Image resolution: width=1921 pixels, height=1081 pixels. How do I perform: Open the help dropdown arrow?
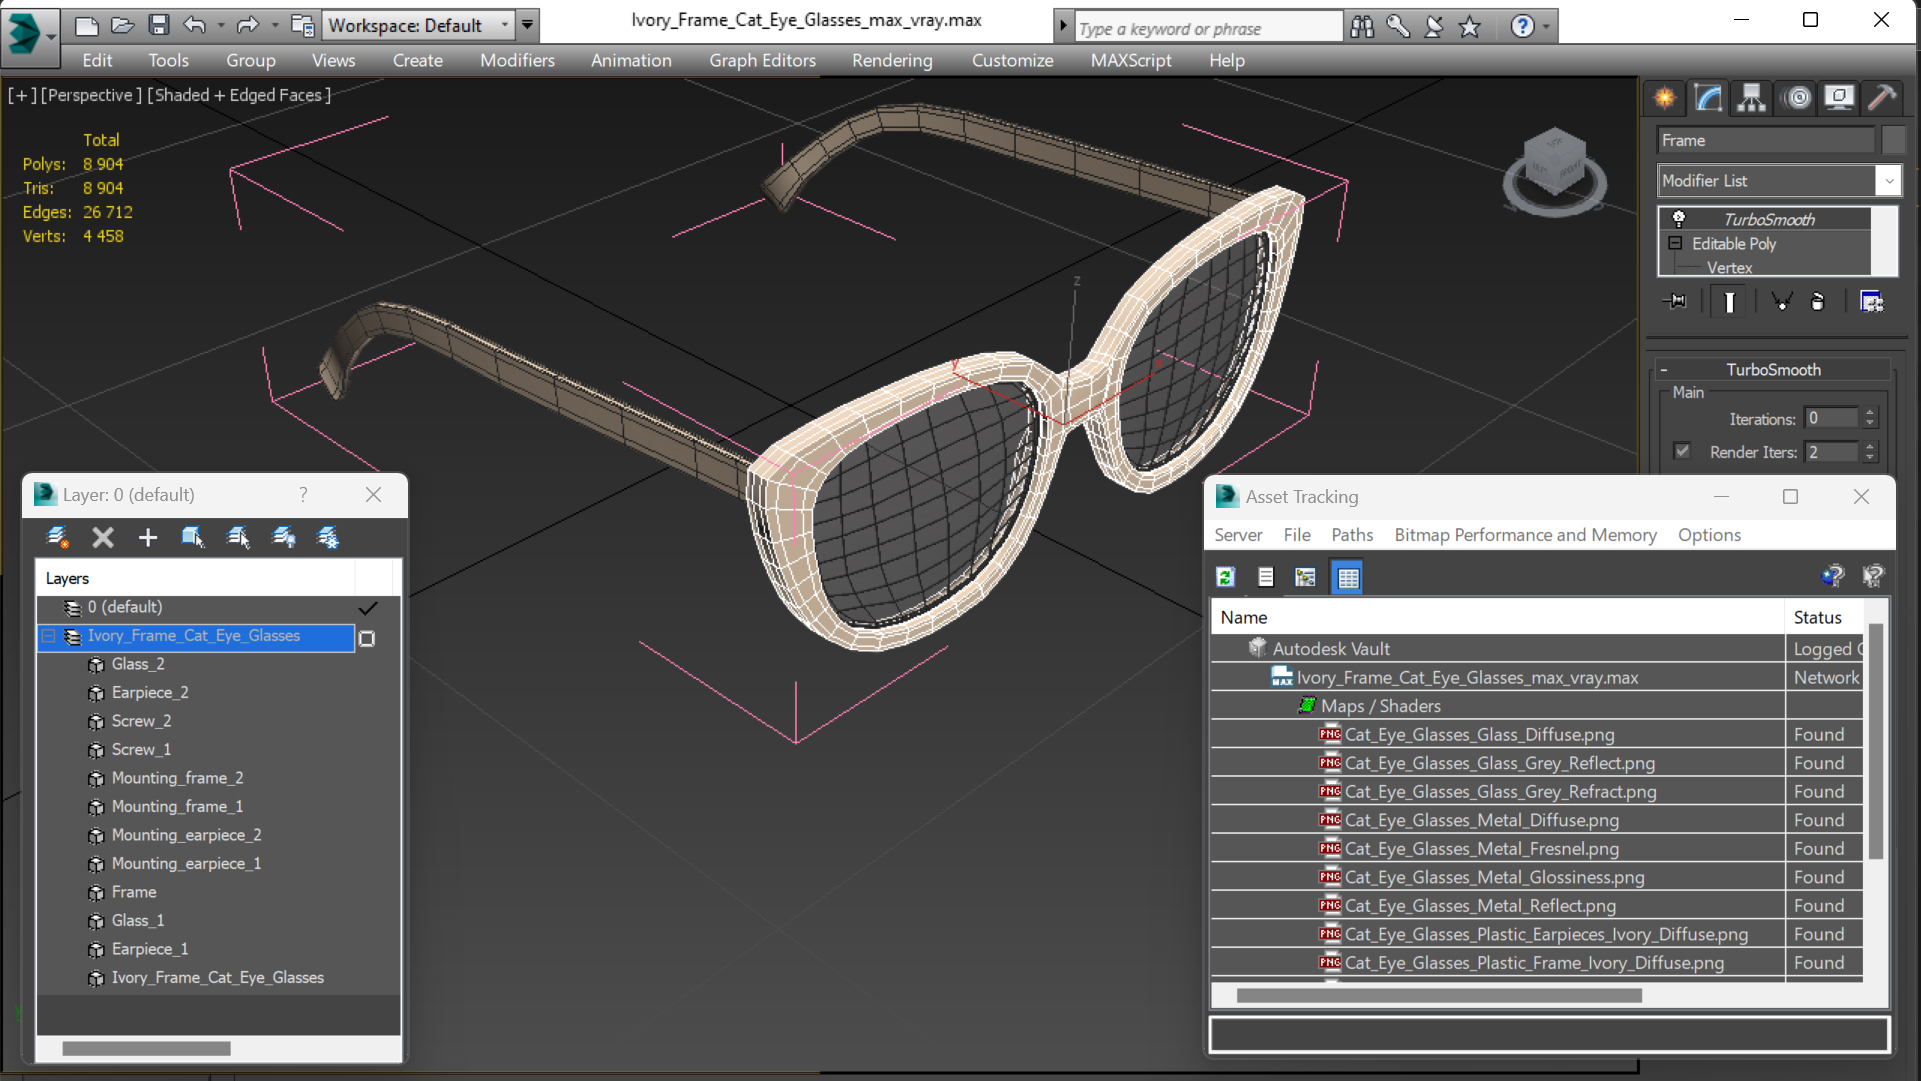1546,27
